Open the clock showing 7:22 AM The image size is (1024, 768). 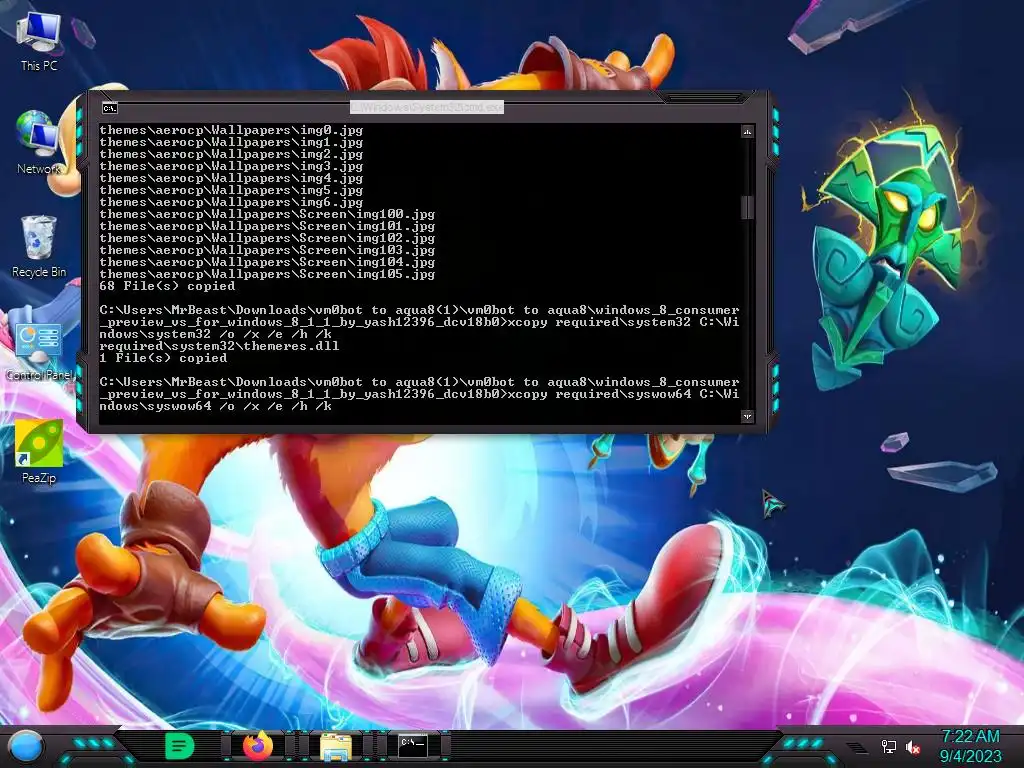pos(970,736)
